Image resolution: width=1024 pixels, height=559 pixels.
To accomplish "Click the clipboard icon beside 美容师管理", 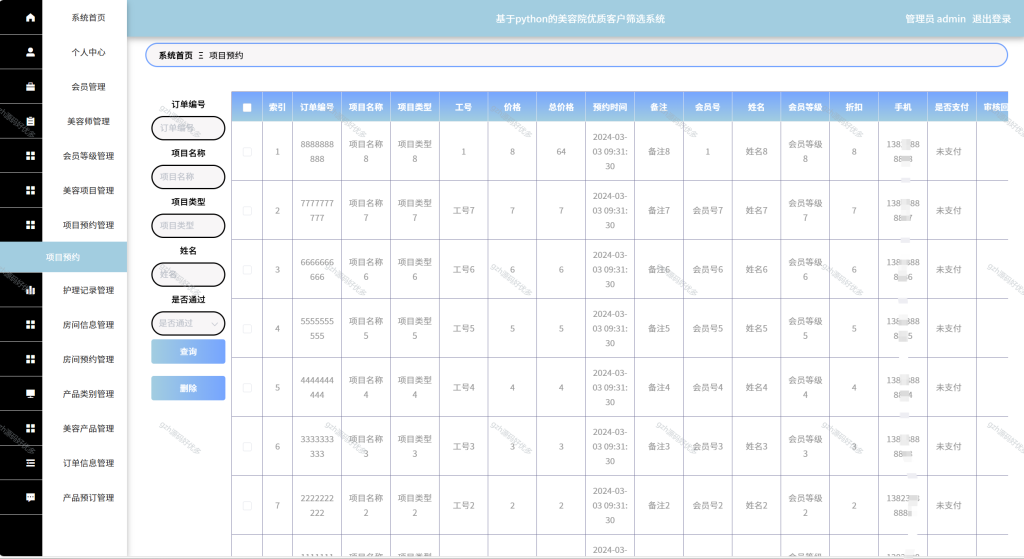I will 30,121.
